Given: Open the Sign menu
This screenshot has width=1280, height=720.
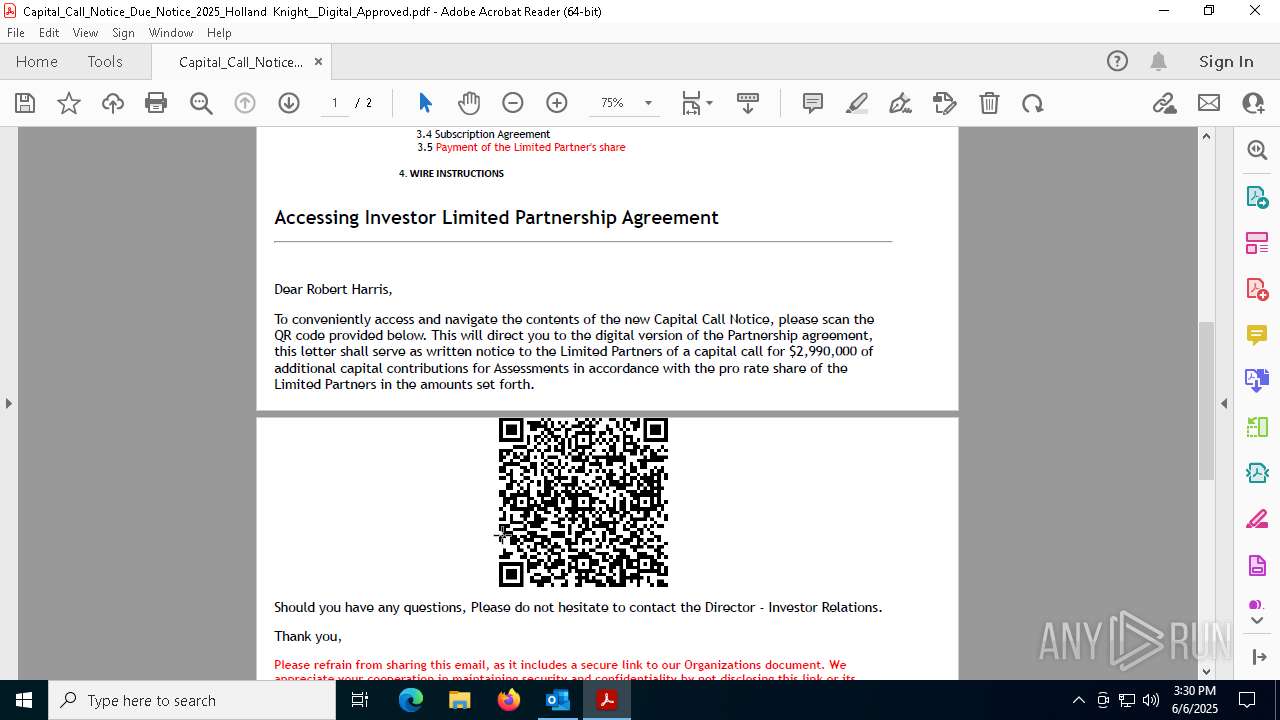Looking at the screenshot, I should pos(123,32).
